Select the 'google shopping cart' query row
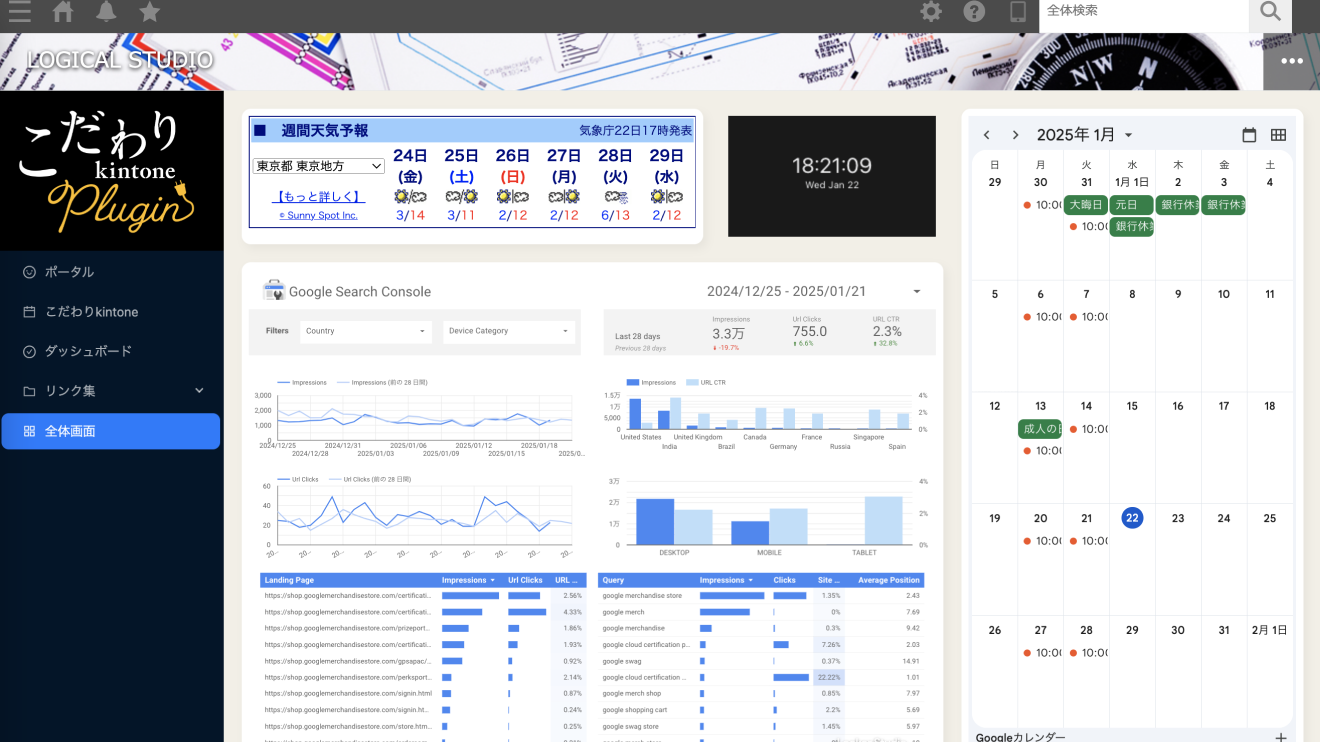Viewport: 1320px width, 742px height. click(x=760, y=710)
